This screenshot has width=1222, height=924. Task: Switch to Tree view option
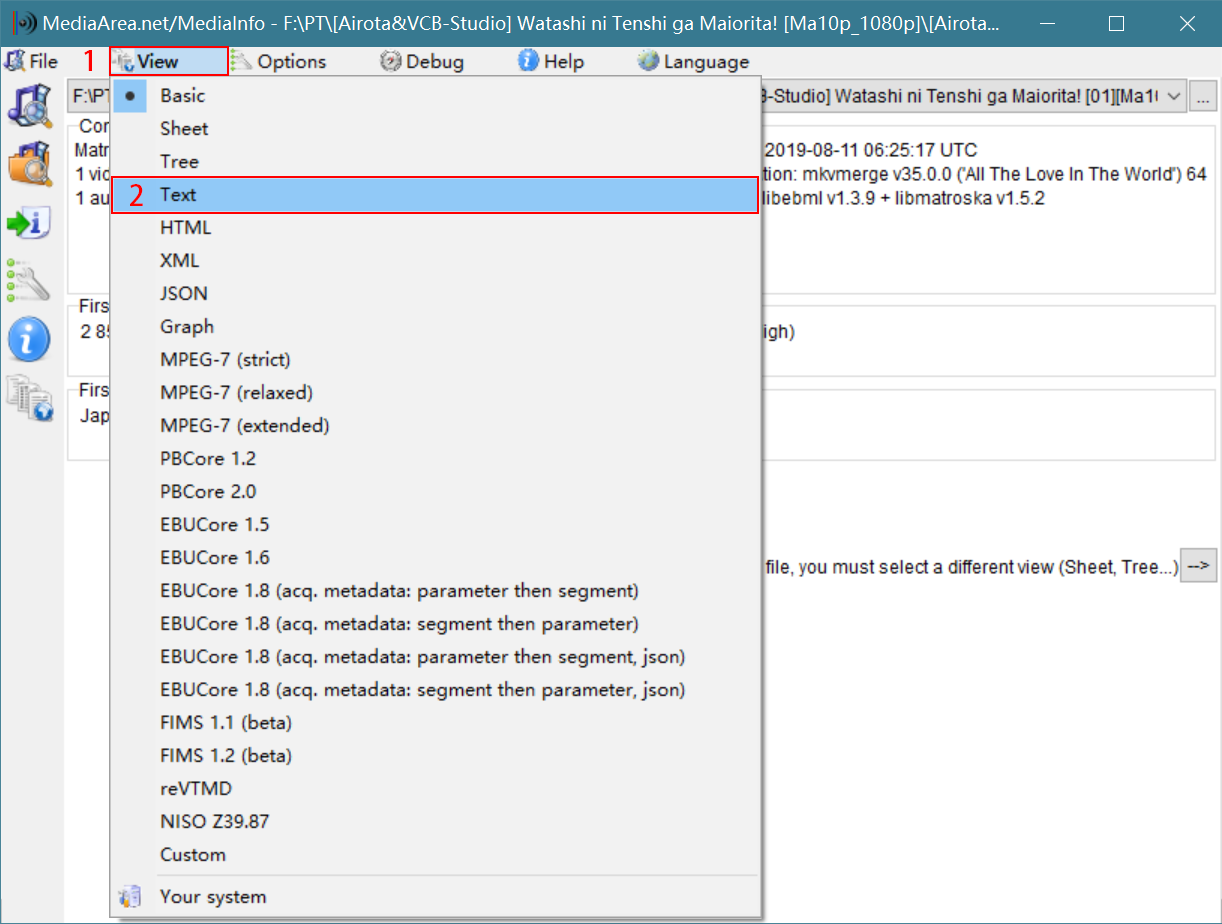click(x=179, y=162)
